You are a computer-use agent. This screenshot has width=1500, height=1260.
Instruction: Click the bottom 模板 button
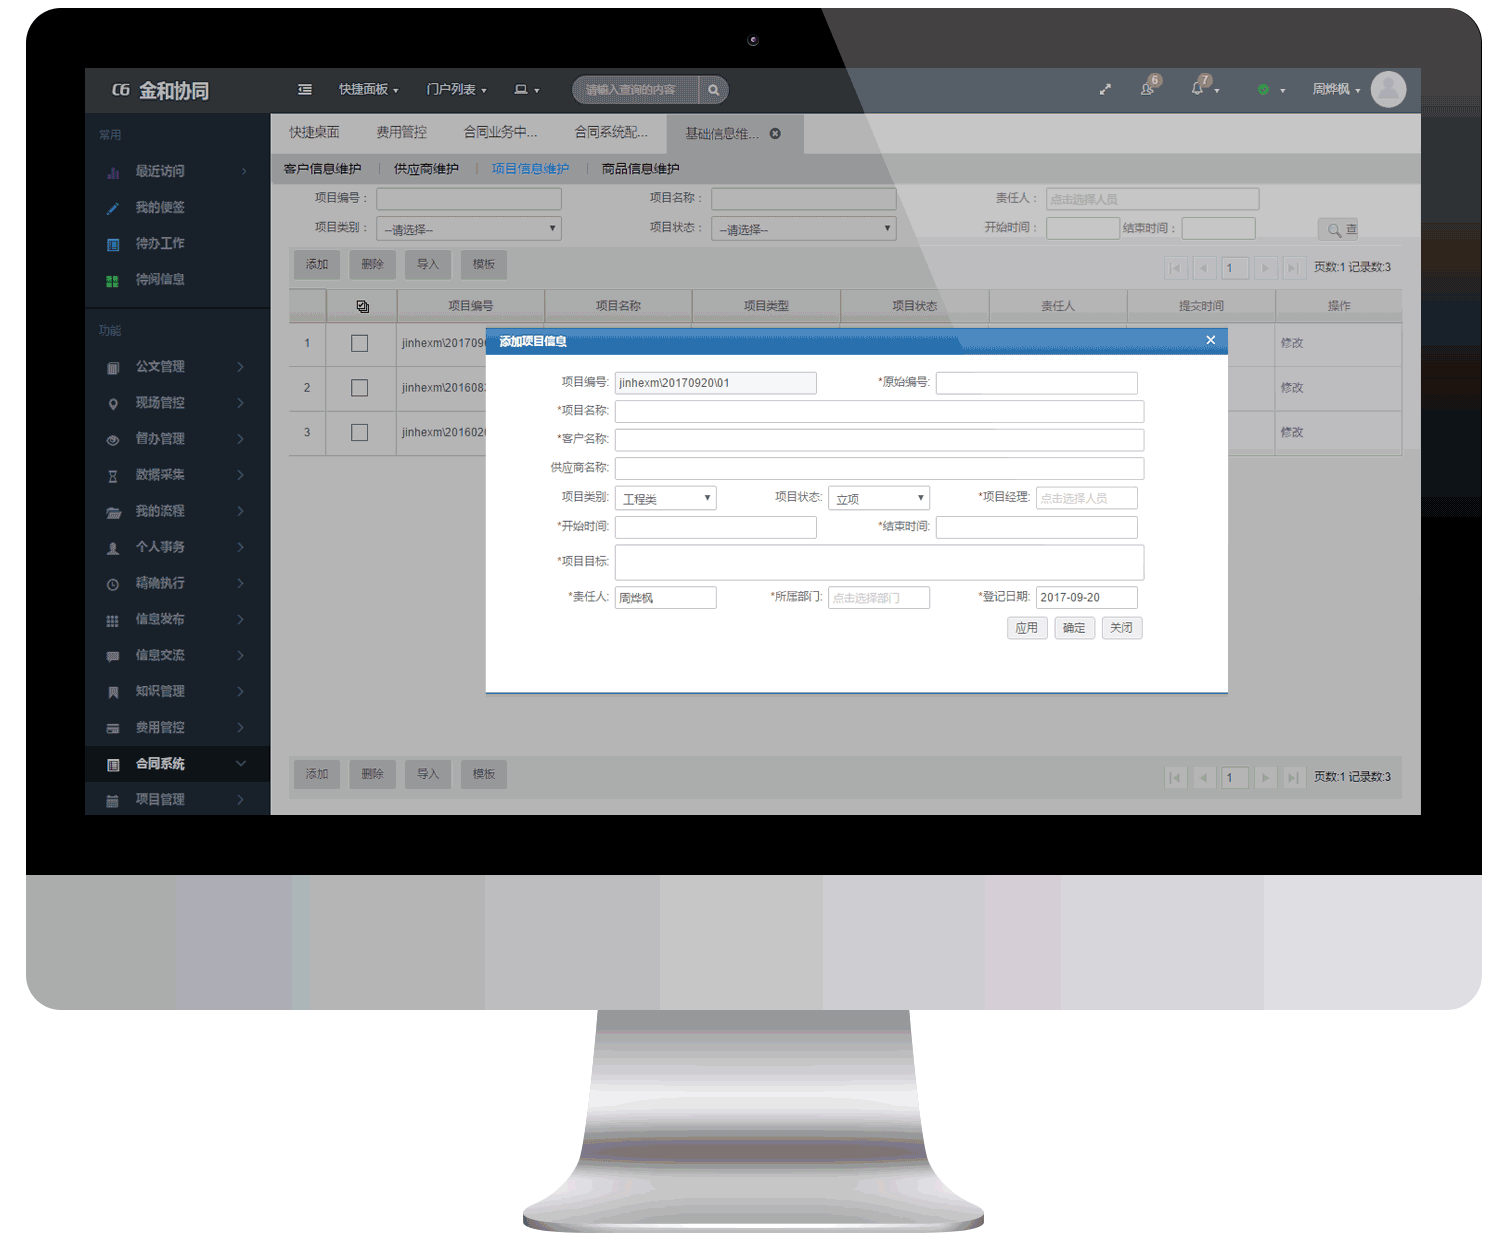[484, 775]
